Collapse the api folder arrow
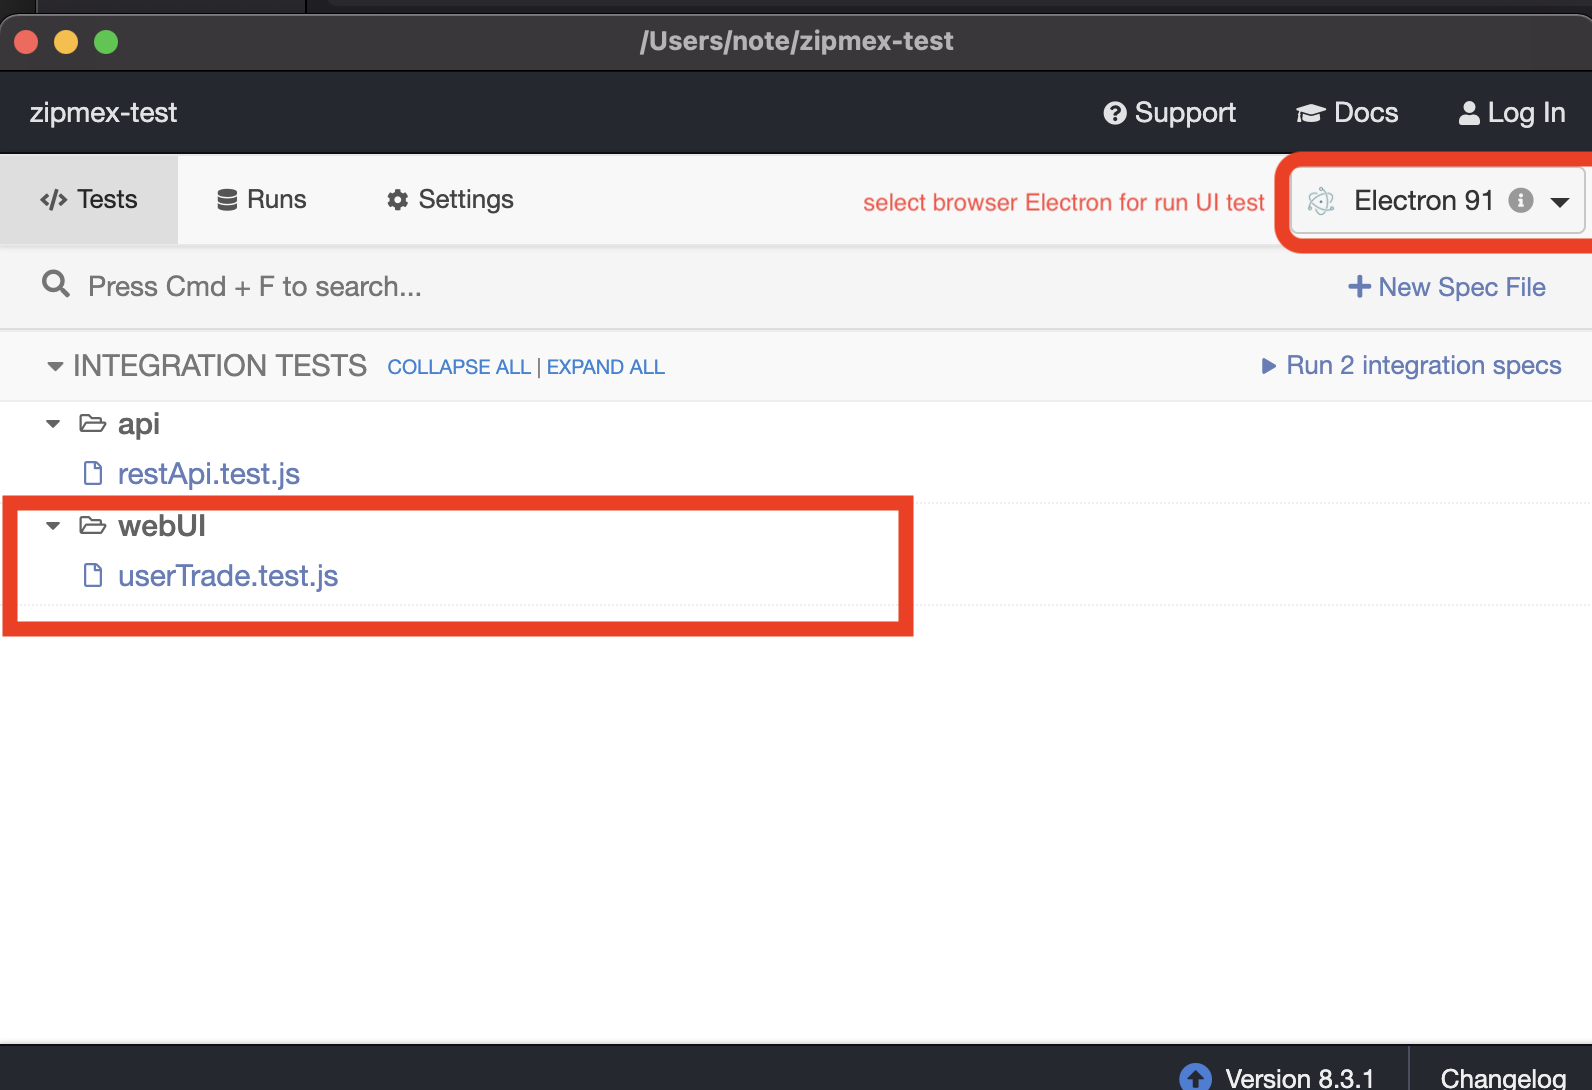Viewport: 1592px width, 1090px height. pos(54,424)
